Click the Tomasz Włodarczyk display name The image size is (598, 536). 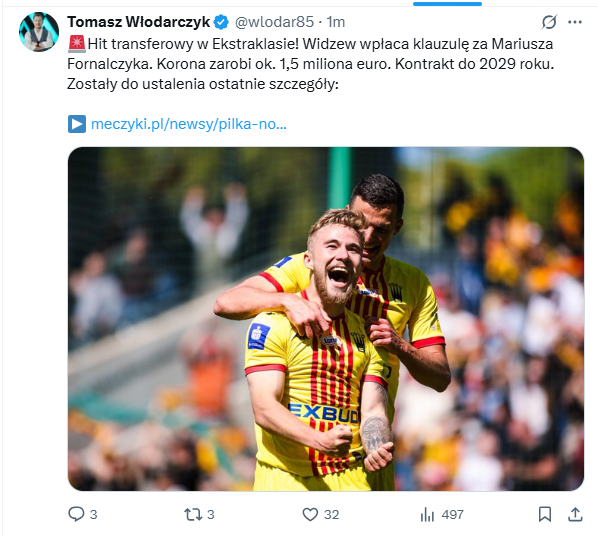point(138,22)
